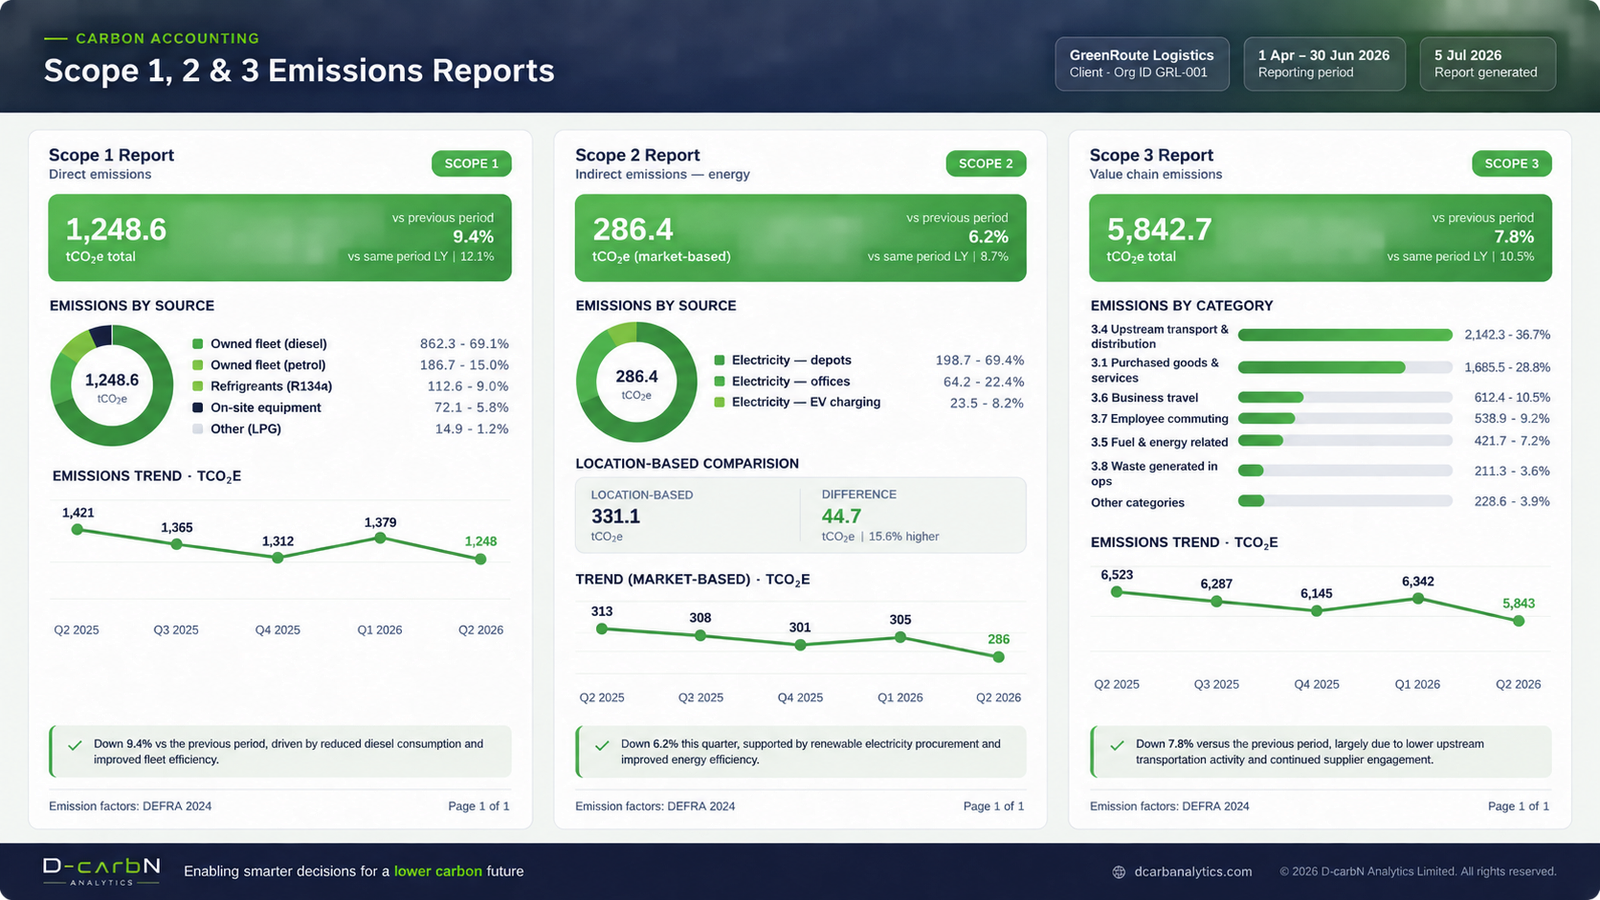Click the checkmark icon in Scope 2 summary note
This screenshot has width=1600, height=900.
602,745
